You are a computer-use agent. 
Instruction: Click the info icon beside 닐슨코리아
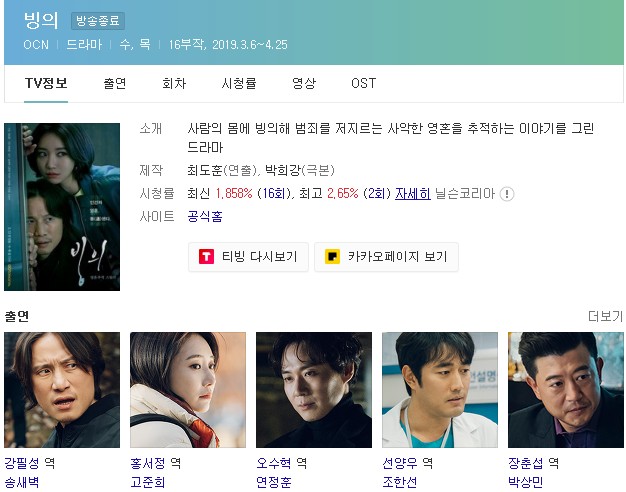(507, 194)
